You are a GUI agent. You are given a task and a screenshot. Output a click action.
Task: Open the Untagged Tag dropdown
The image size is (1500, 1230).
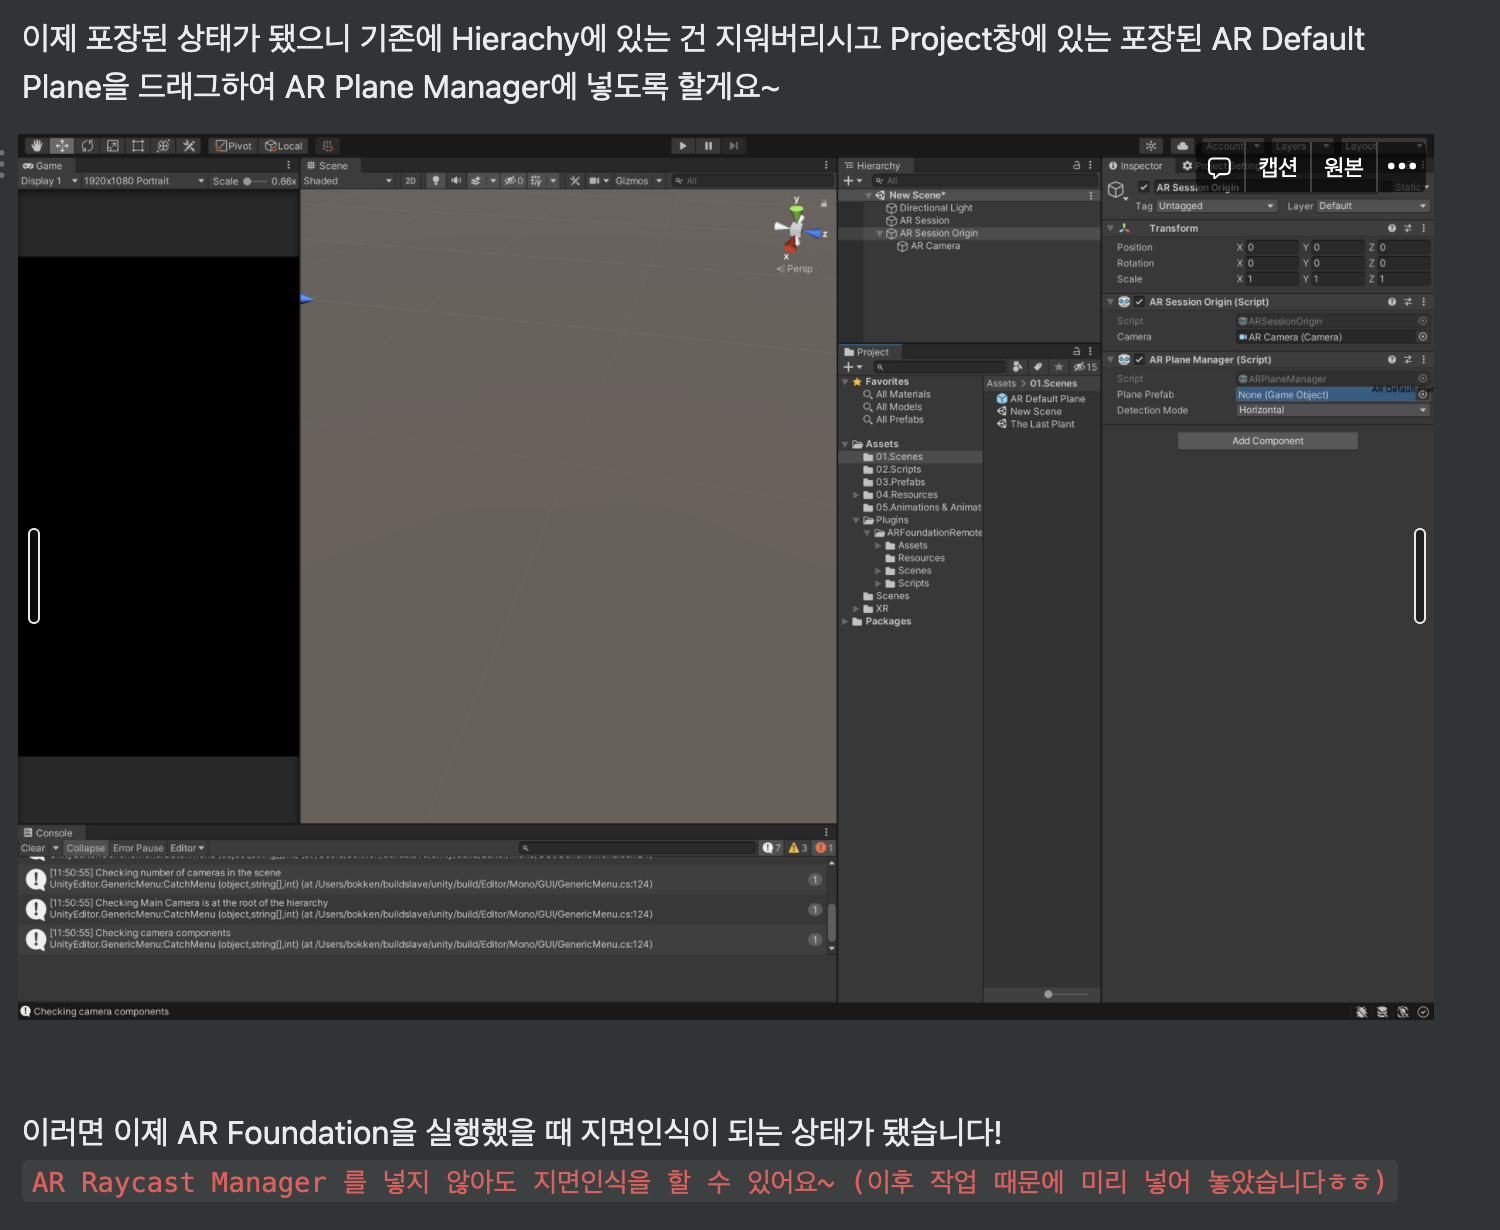[1217, 206]
